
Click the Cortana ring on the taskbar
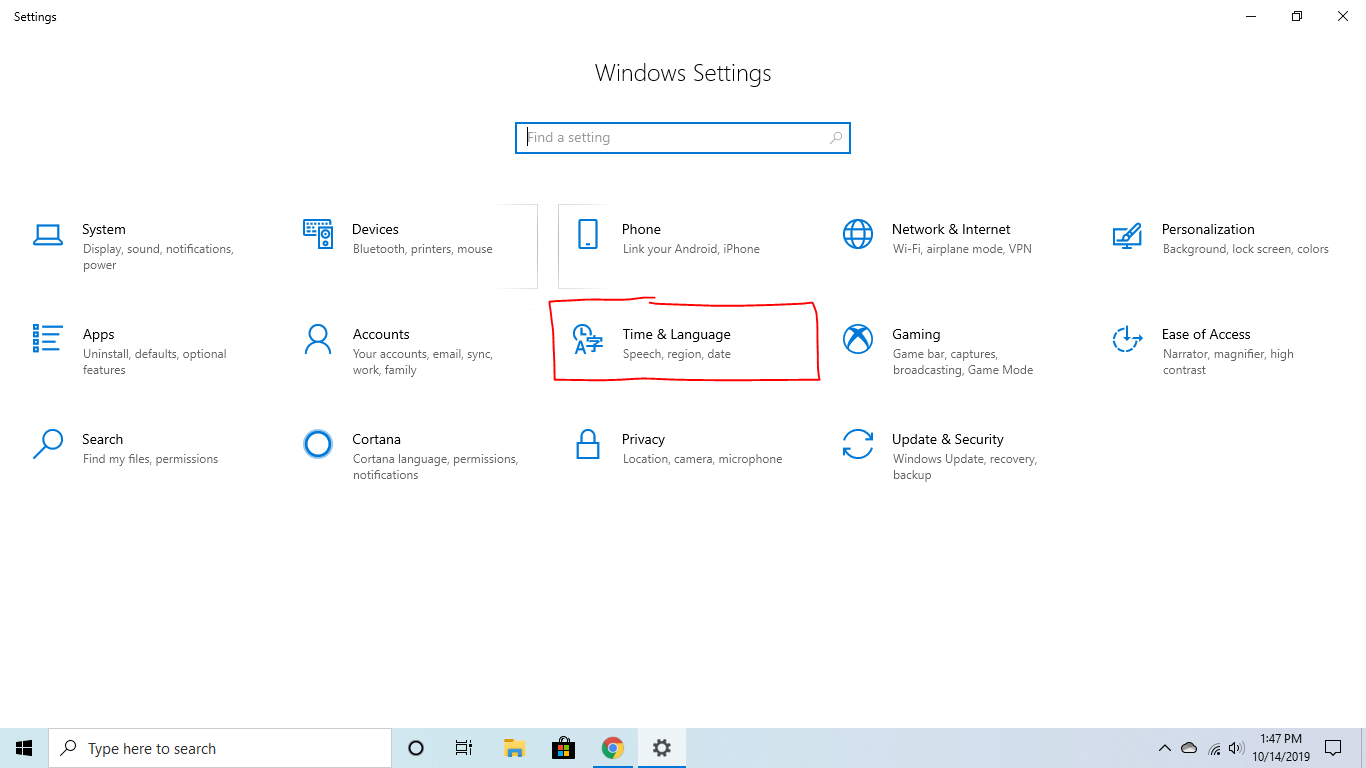pos(416,748)
